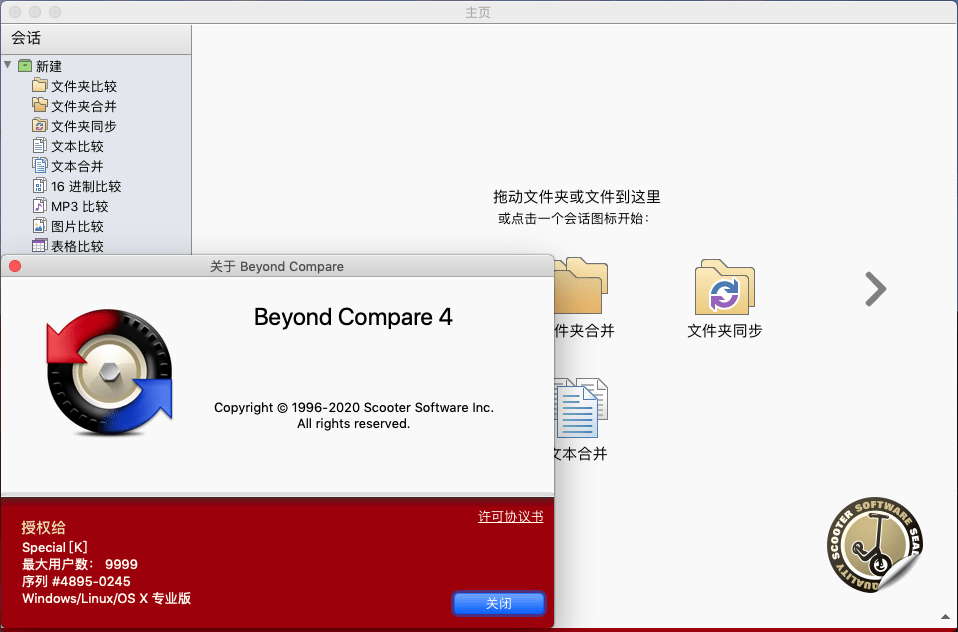Select 表格比较 label in the session tree

[x=77, y=246]
